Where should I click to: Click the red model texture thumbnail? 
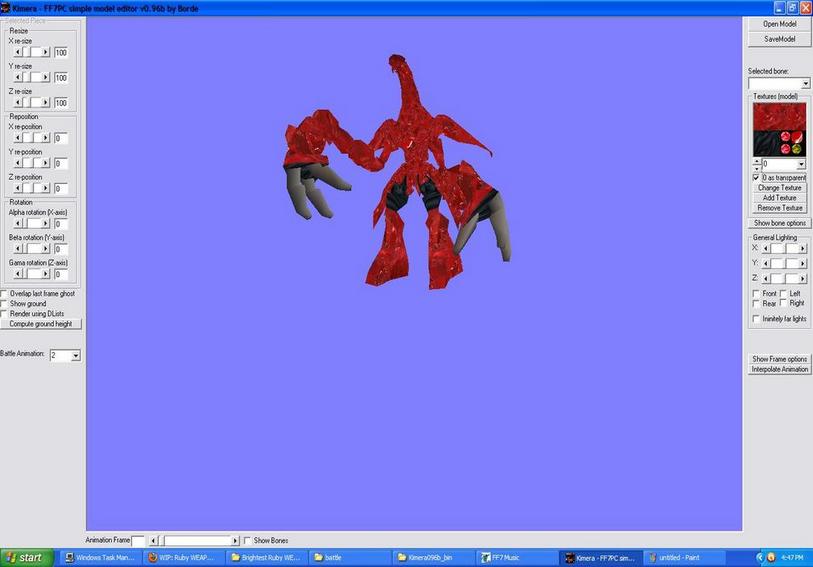779,130
